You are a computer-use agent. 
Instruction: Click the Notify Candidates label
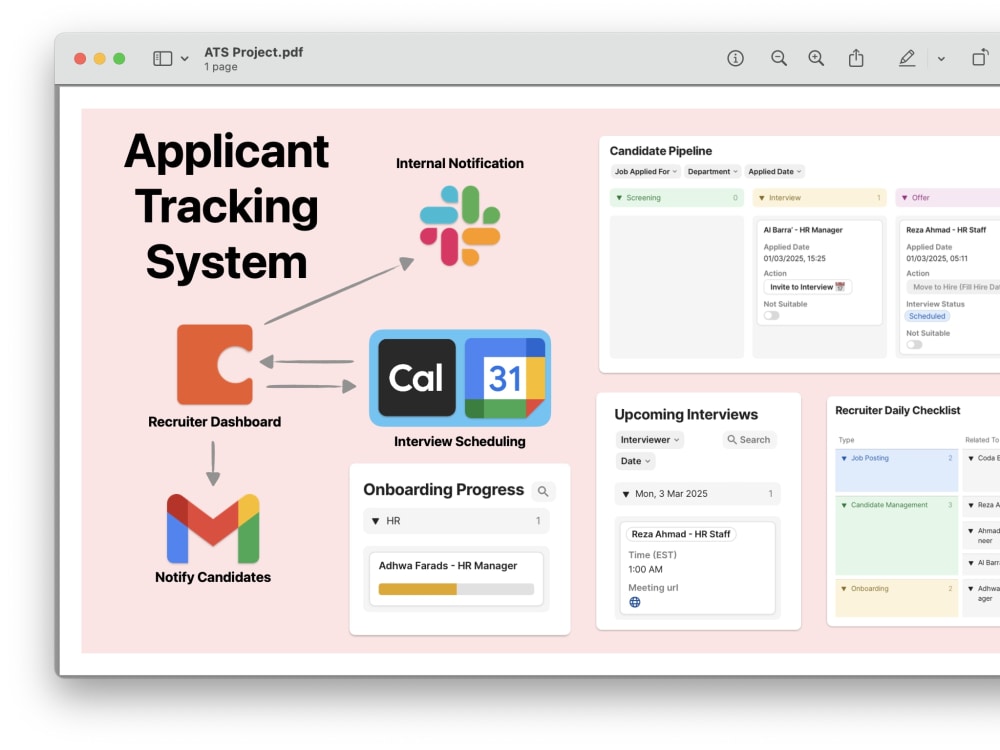[213, 577]
